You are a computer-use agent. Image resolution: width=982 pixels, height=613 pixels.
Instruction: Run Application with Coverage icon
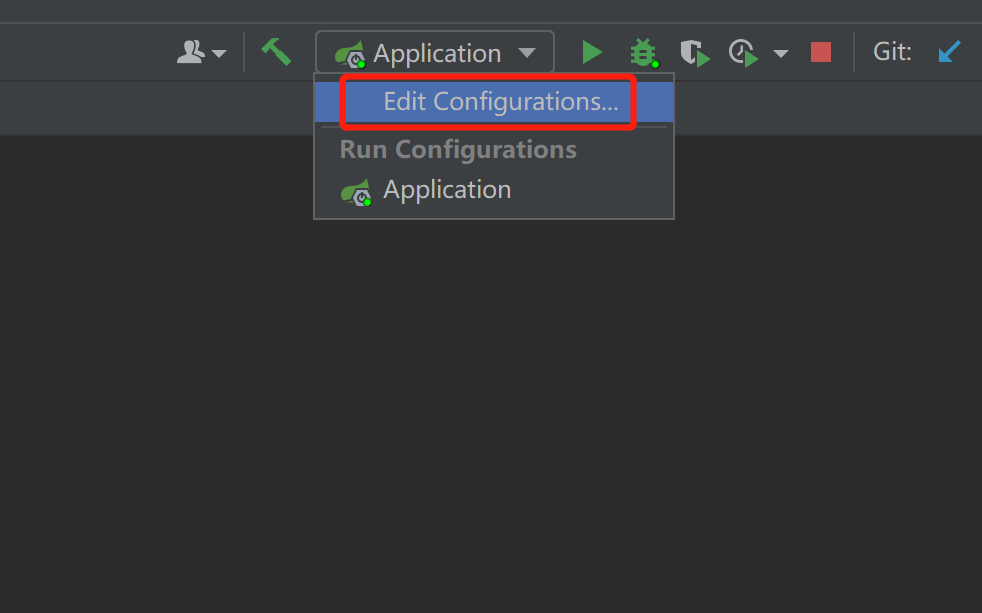coord(694,51)
